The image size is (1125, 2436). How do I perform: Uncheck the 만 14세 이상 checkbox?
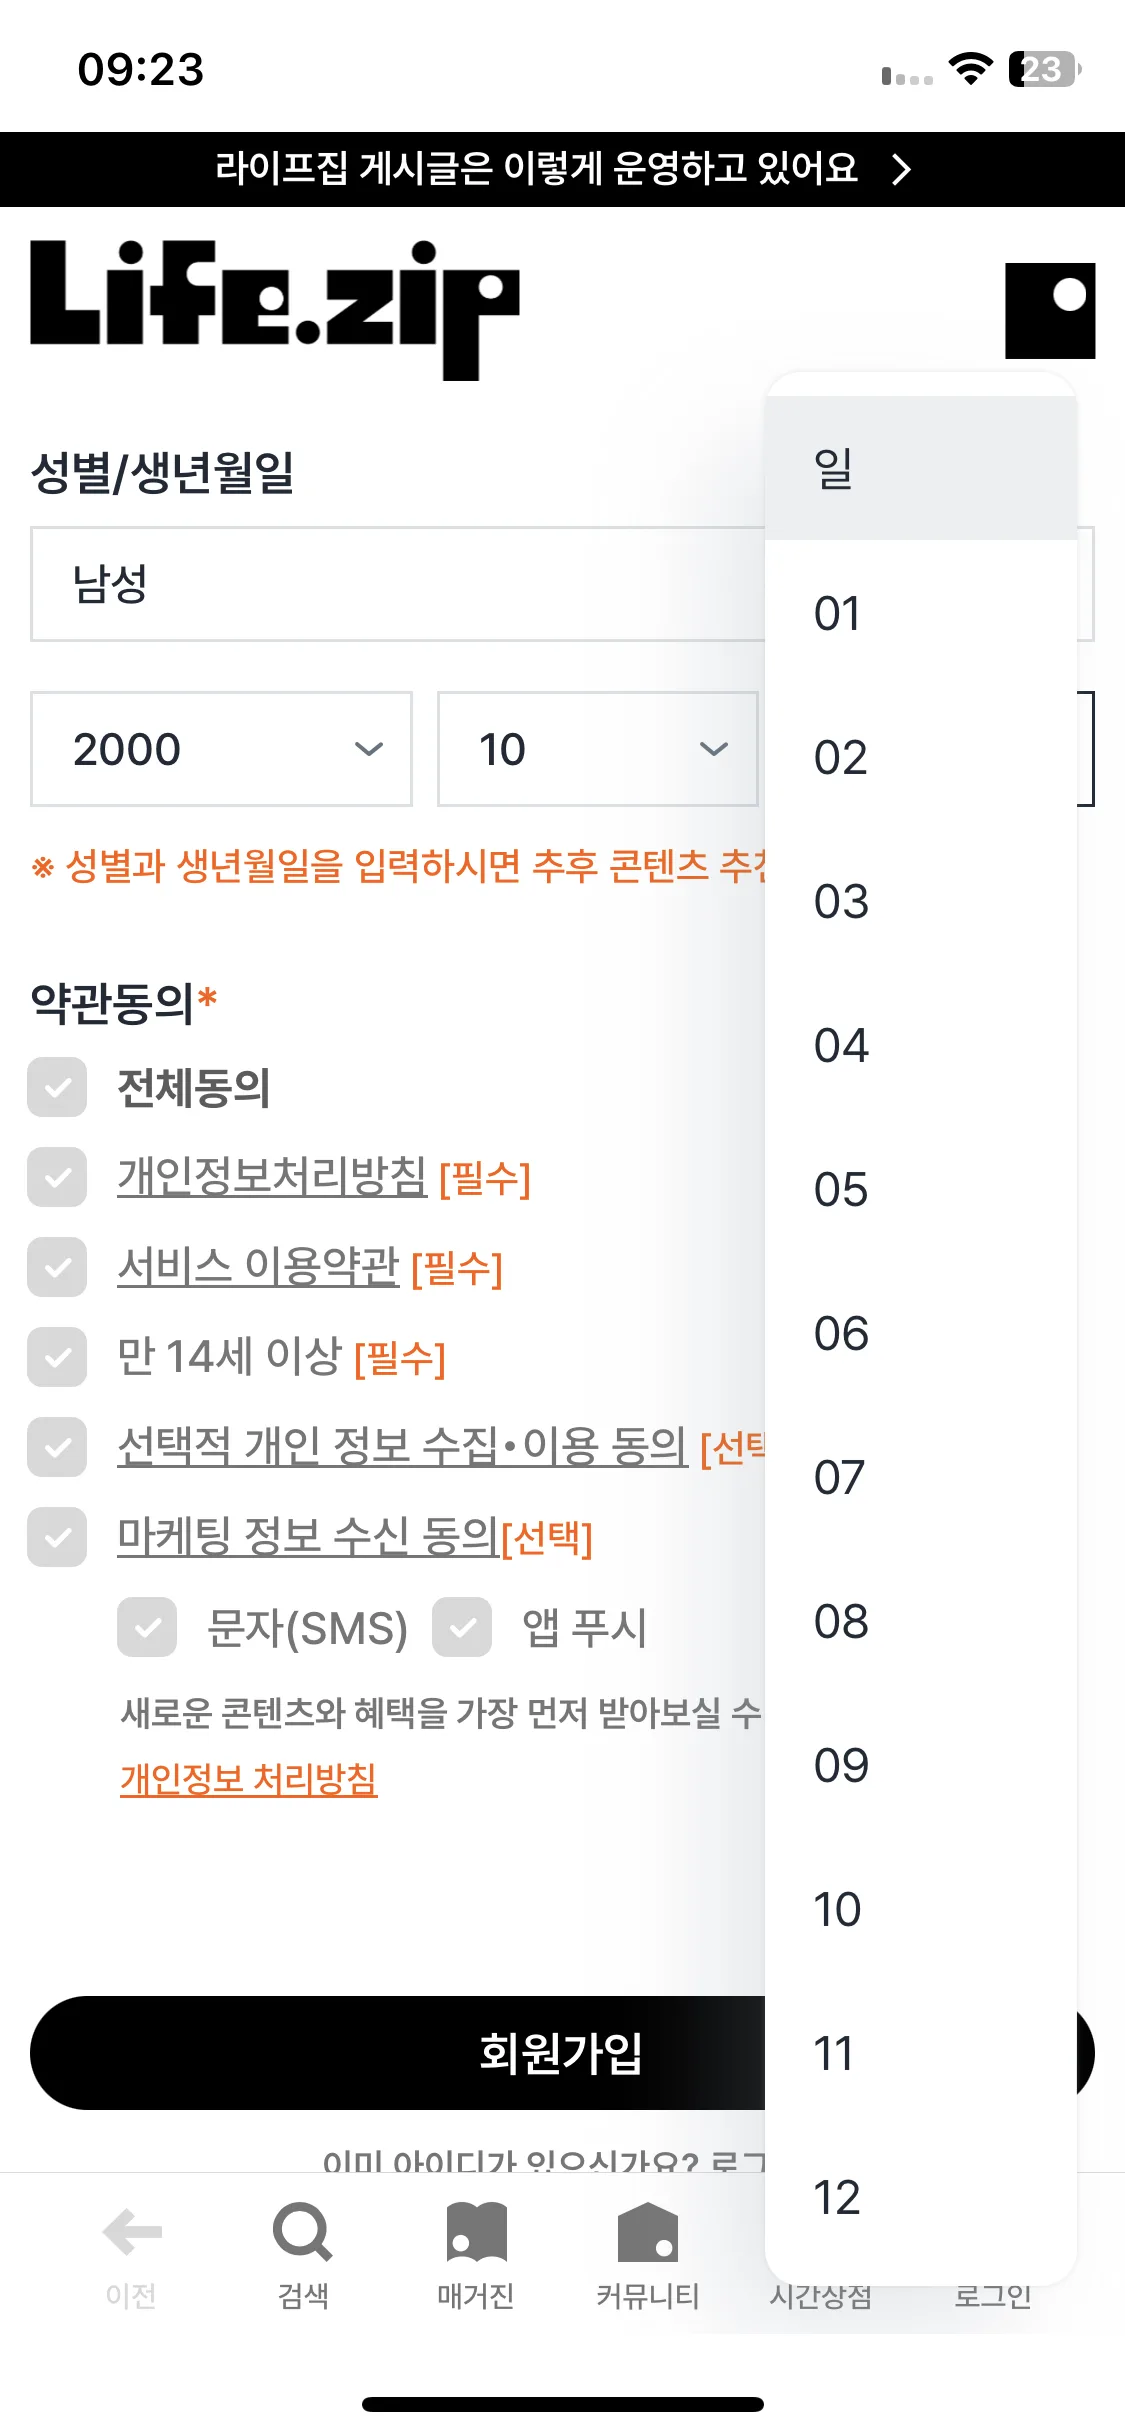click(57, 1357)
